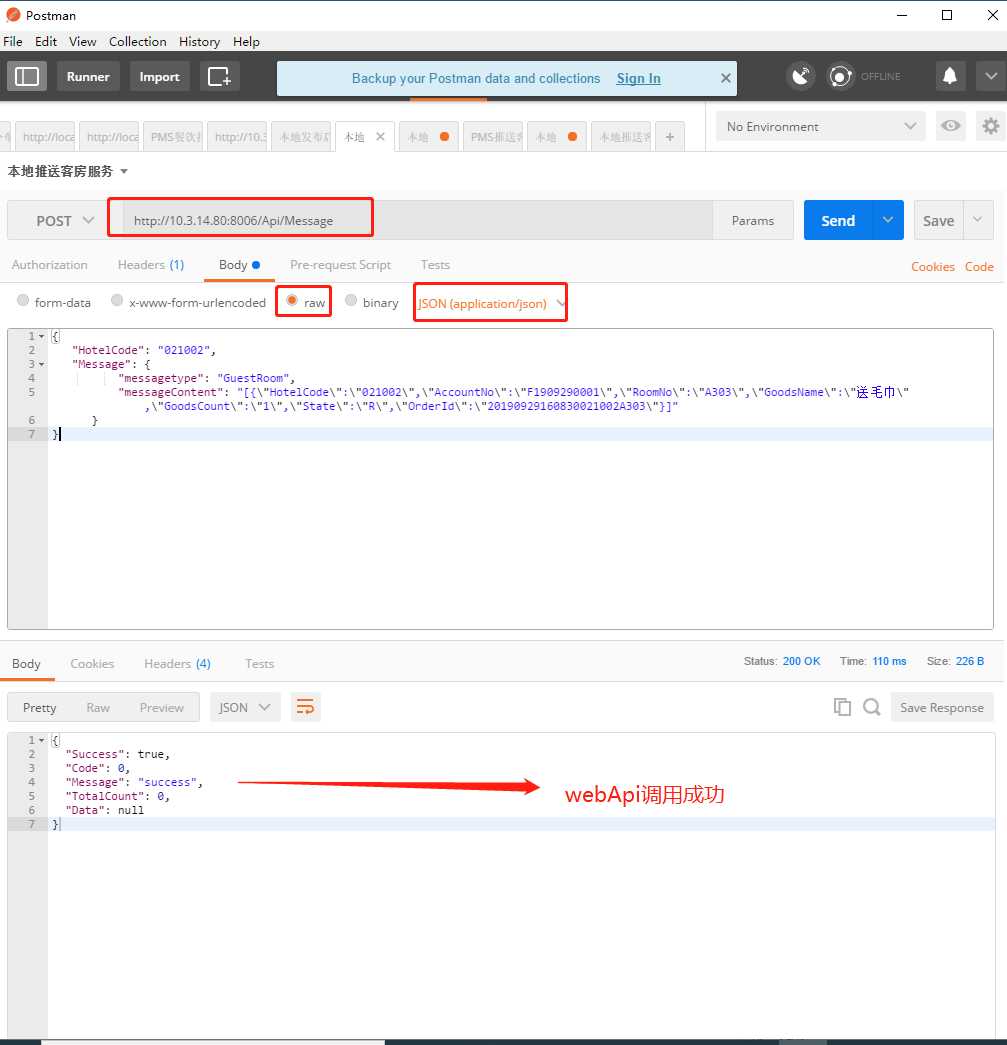This screenshot has height=1045, width=1007.
Task: Open manage environments gear icon
Action: click(991, 125)
